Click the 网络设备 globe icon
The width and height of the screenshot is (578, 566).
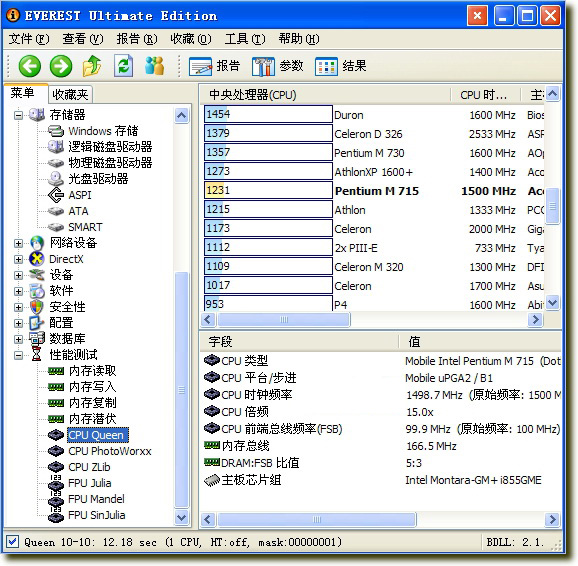37,243
